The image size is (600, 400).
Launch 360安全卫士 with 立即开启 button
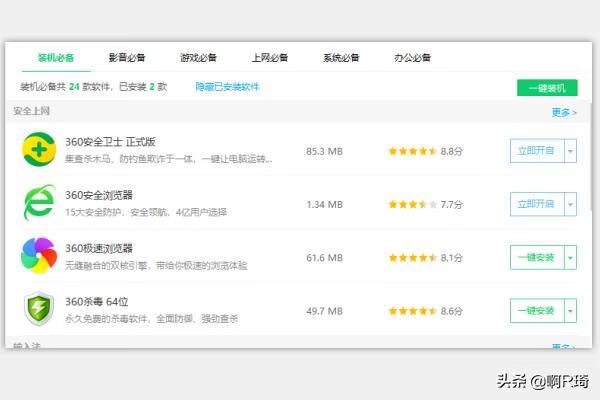[x=537, y=151]
